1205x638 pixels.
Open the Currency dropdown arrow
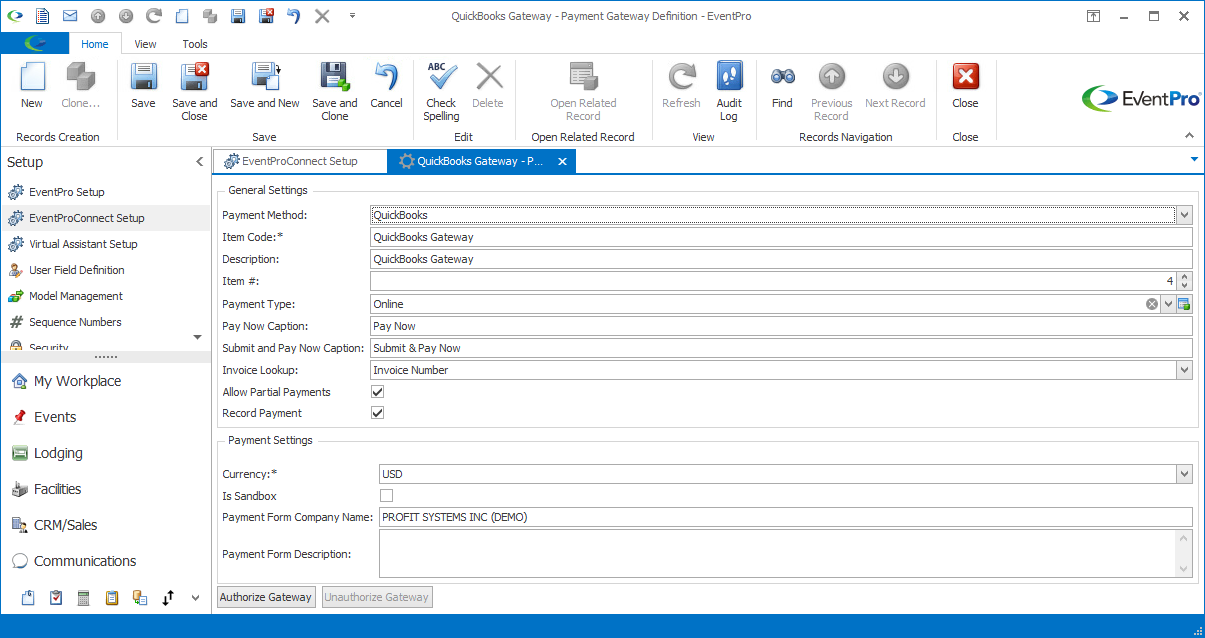[x=1185, y=474]
